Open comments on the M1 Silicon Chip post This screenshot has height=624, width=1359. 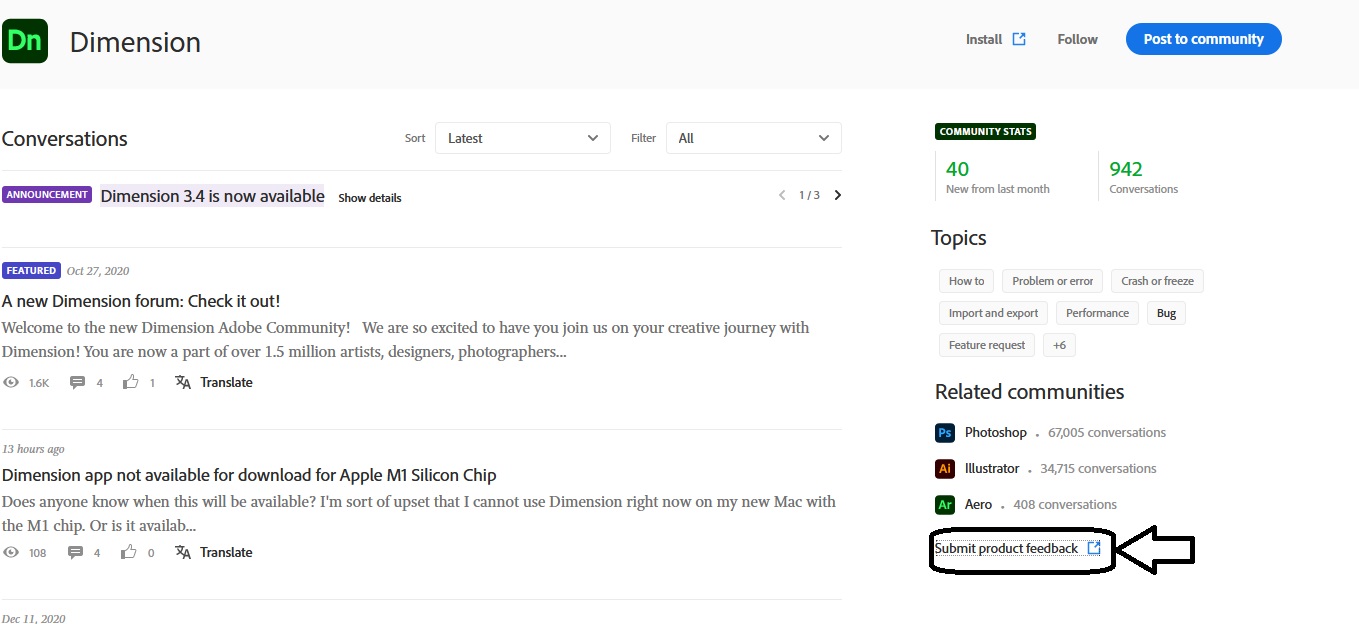tap(77, 552)
